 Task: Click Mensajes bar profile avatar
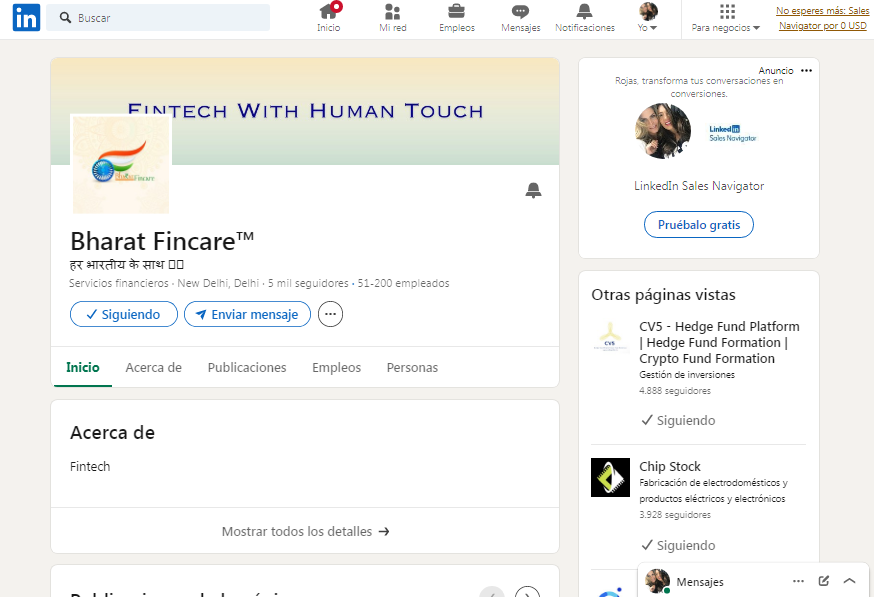coord(657,581)
